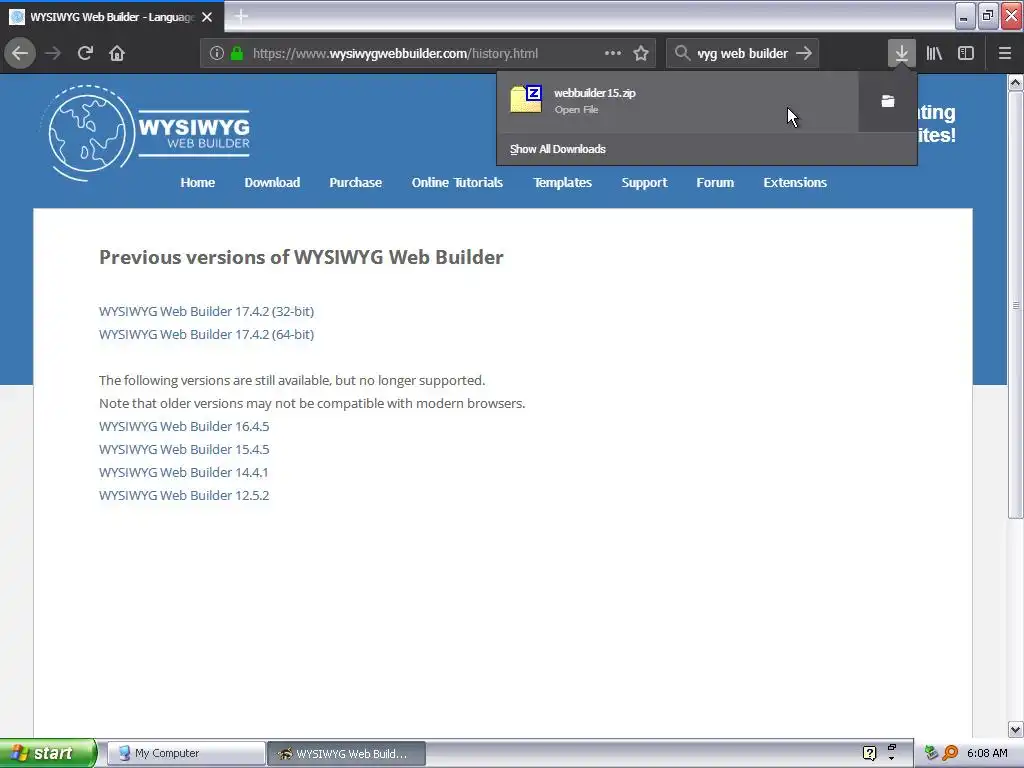Click the 'Previous versions of WYSIWYG Web Builder' heading
This screenshot has width=1024, height=768.
[x=301, y=257]
